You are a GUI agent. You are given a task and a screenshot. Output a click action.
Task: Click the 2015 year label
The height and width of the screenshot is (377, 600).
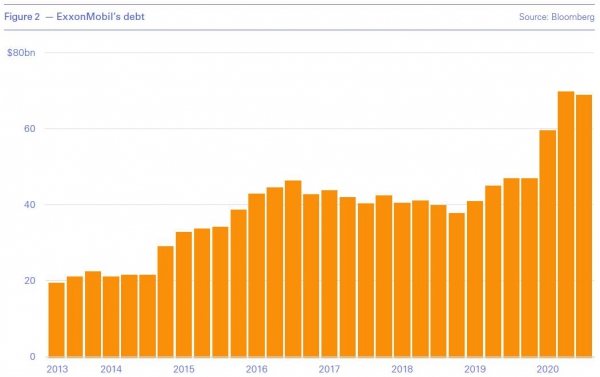point(184,369)
